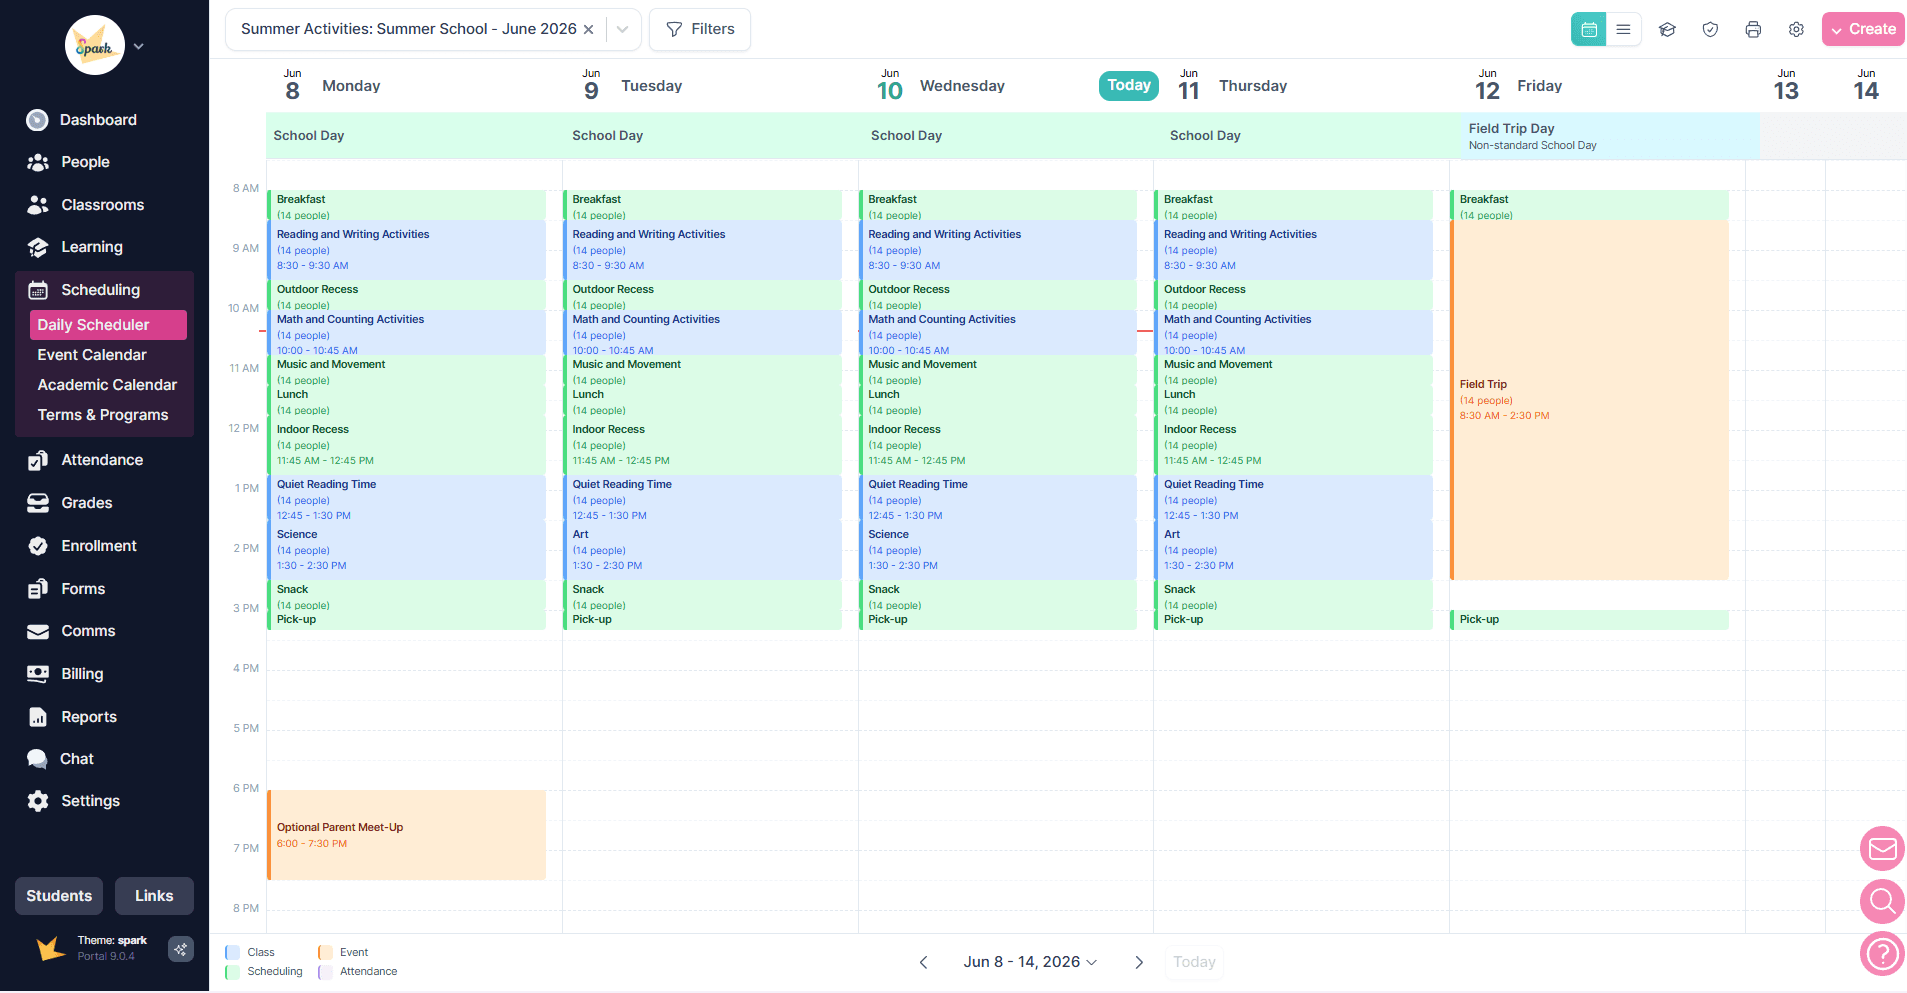Click the floating mail button
This screenshot has height=993, width=1907.
(1882, 849)
